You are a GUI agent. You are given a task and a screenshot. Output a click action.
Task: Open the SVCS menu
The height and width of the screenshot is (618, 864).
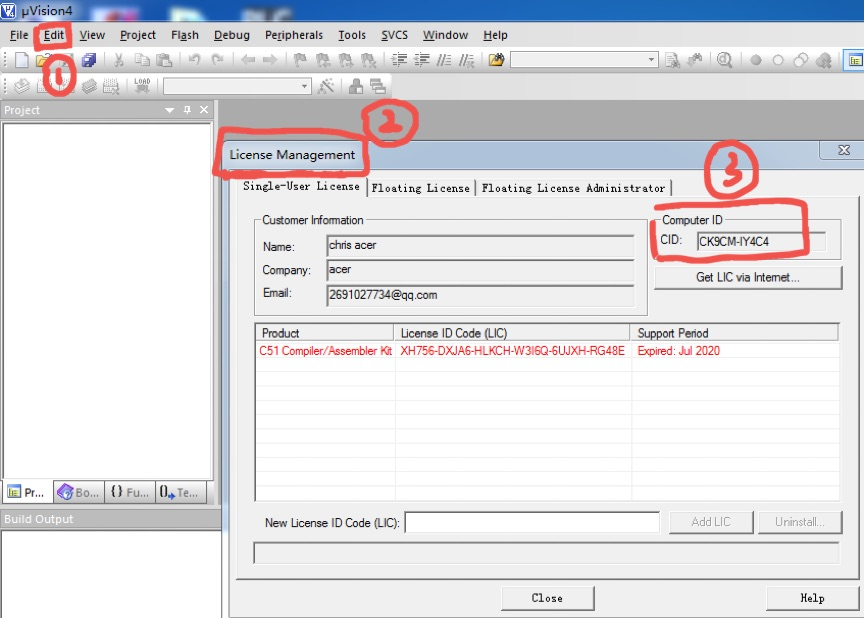point(395,35)
